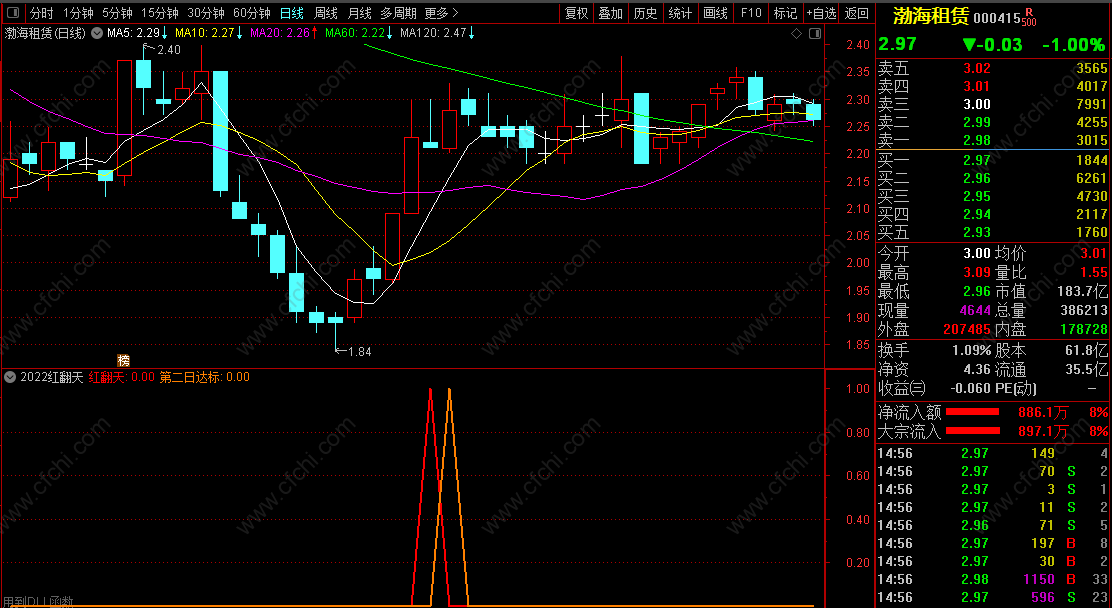
Task: Select the 日线 daily period tab
Action: point(291,13)
